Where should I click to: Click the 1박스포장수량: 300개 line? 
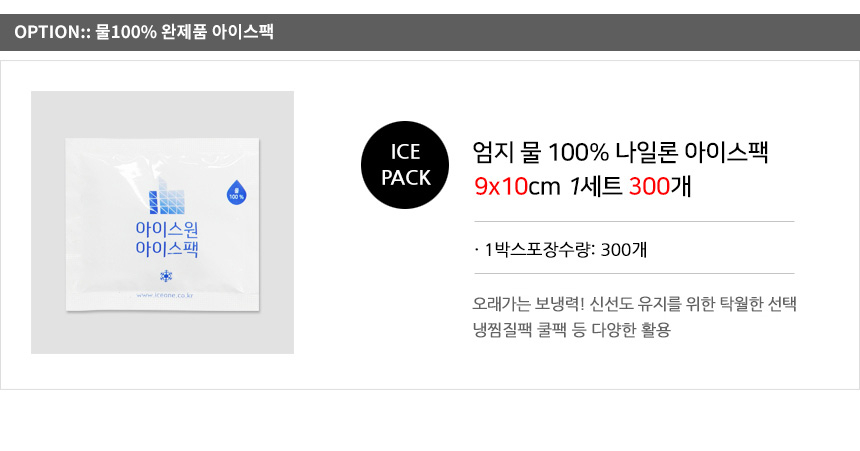coord(560,248)
